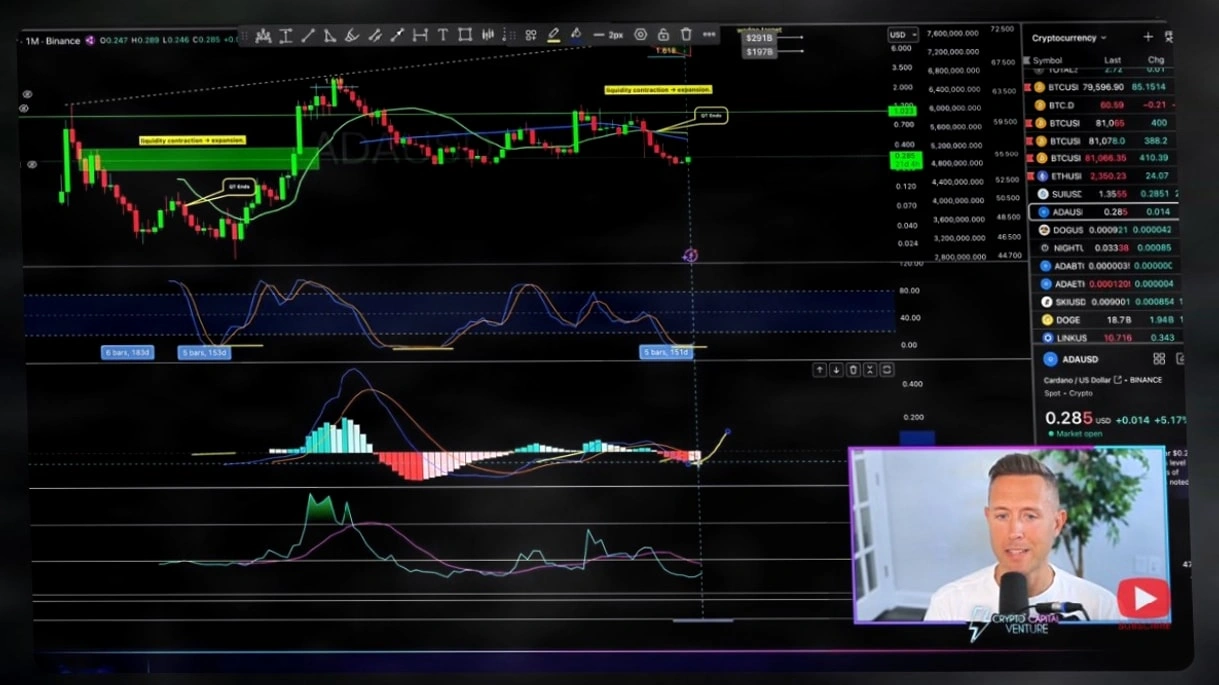1219x685 pixels.
Task: Select the triangle pattern drawing tool
Action: [330, 35]
